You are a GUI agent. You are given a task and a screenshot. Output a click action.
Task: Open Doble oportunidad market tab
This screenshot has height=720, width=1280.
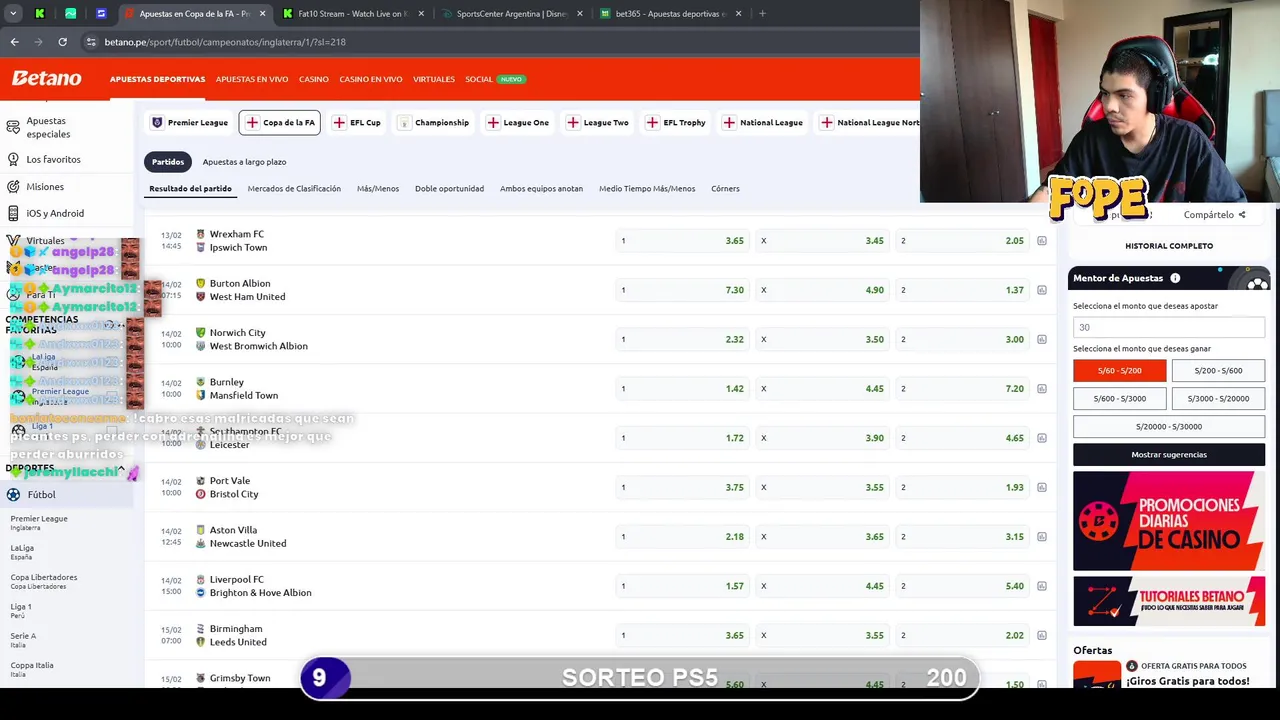(449, 188)
